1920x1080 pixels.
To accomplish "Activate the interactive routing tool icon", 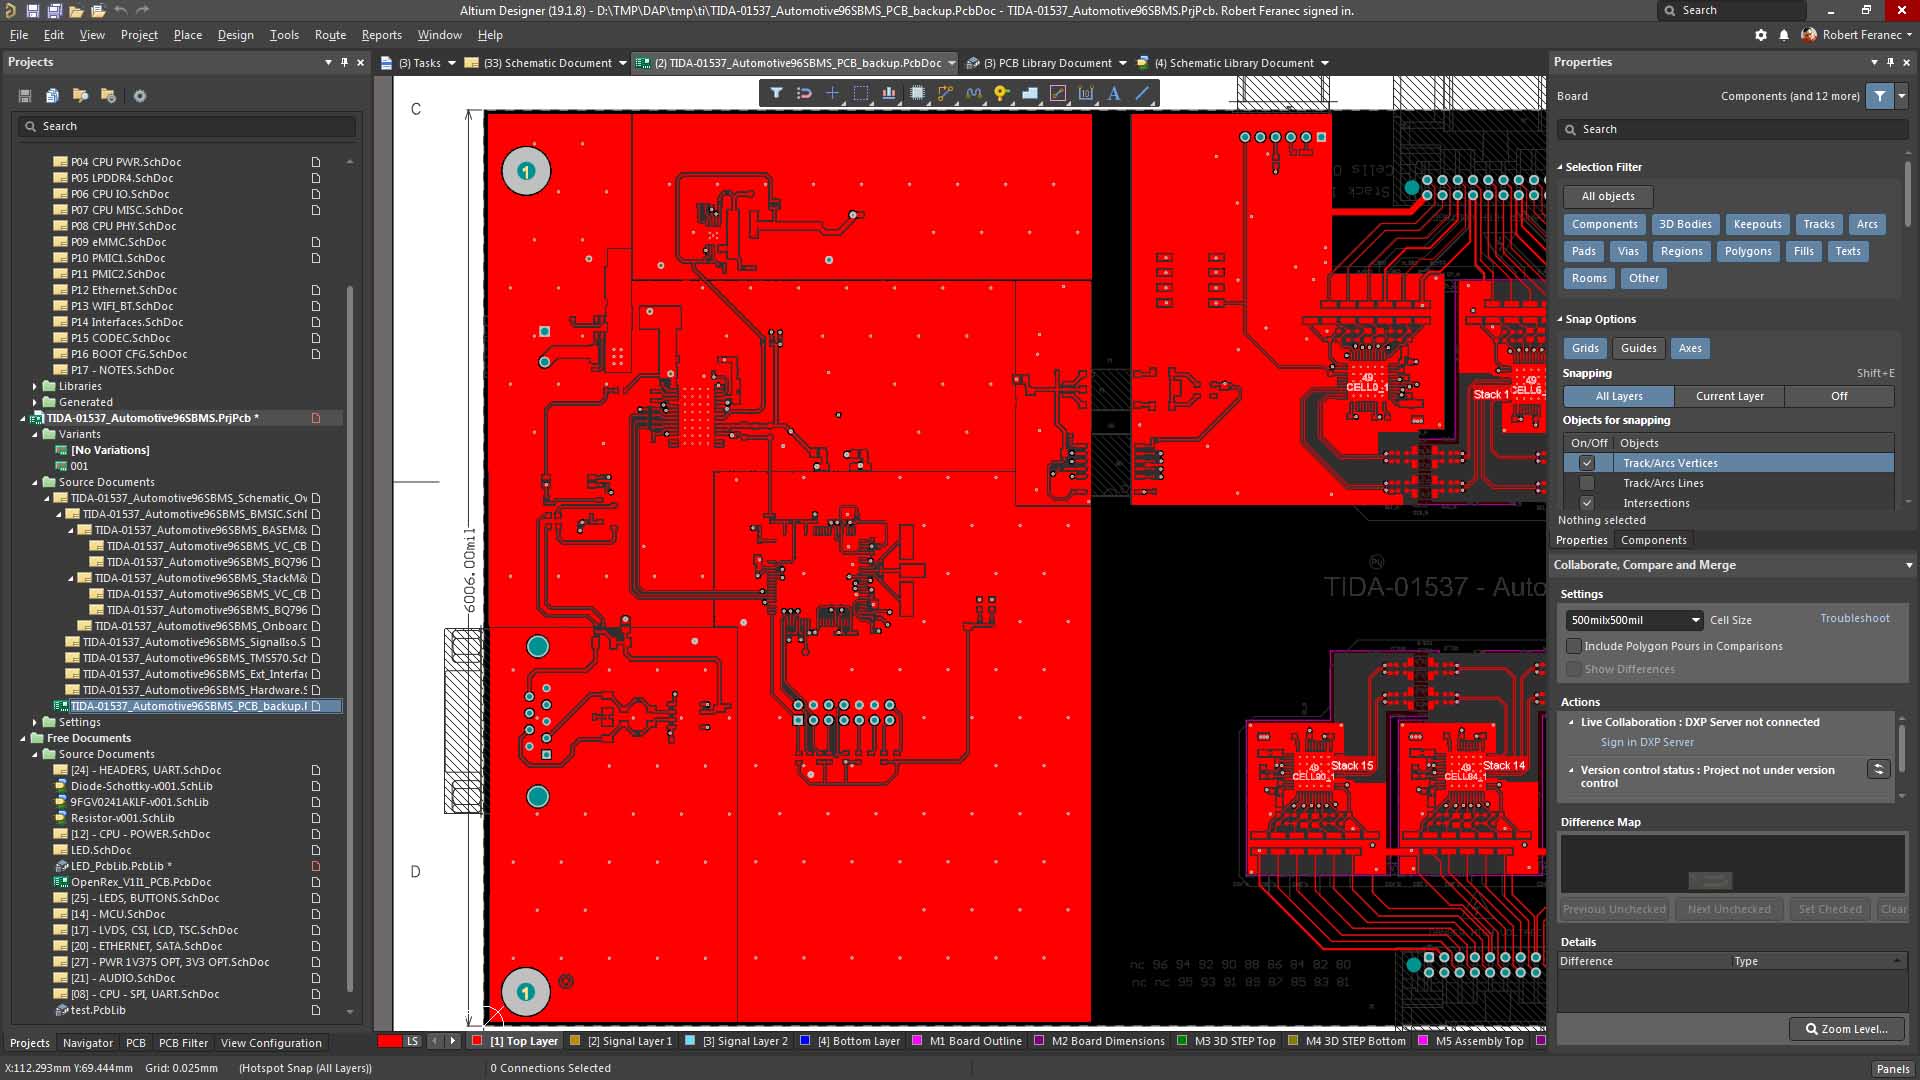I will pos(945,93).
